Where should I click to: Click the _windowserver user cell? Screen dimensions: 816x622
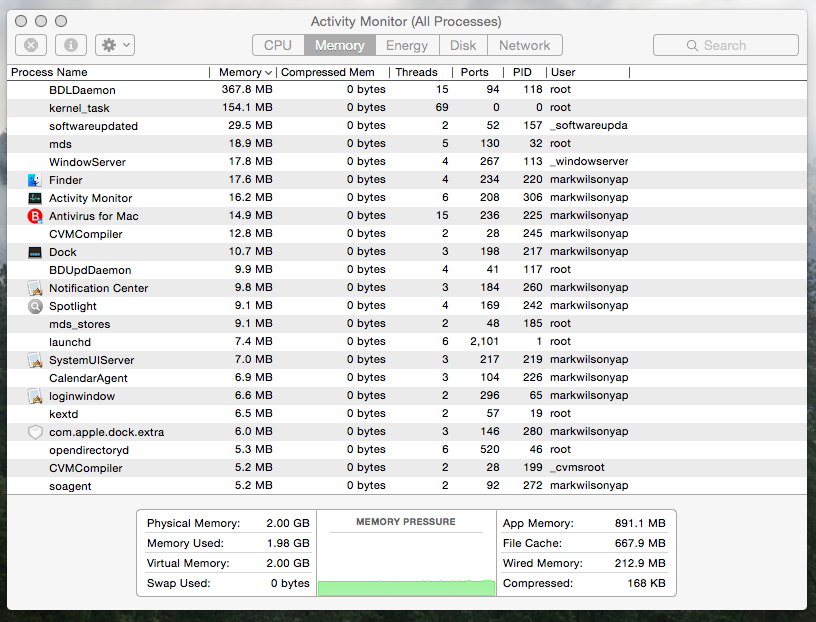[x=589, y=162]
